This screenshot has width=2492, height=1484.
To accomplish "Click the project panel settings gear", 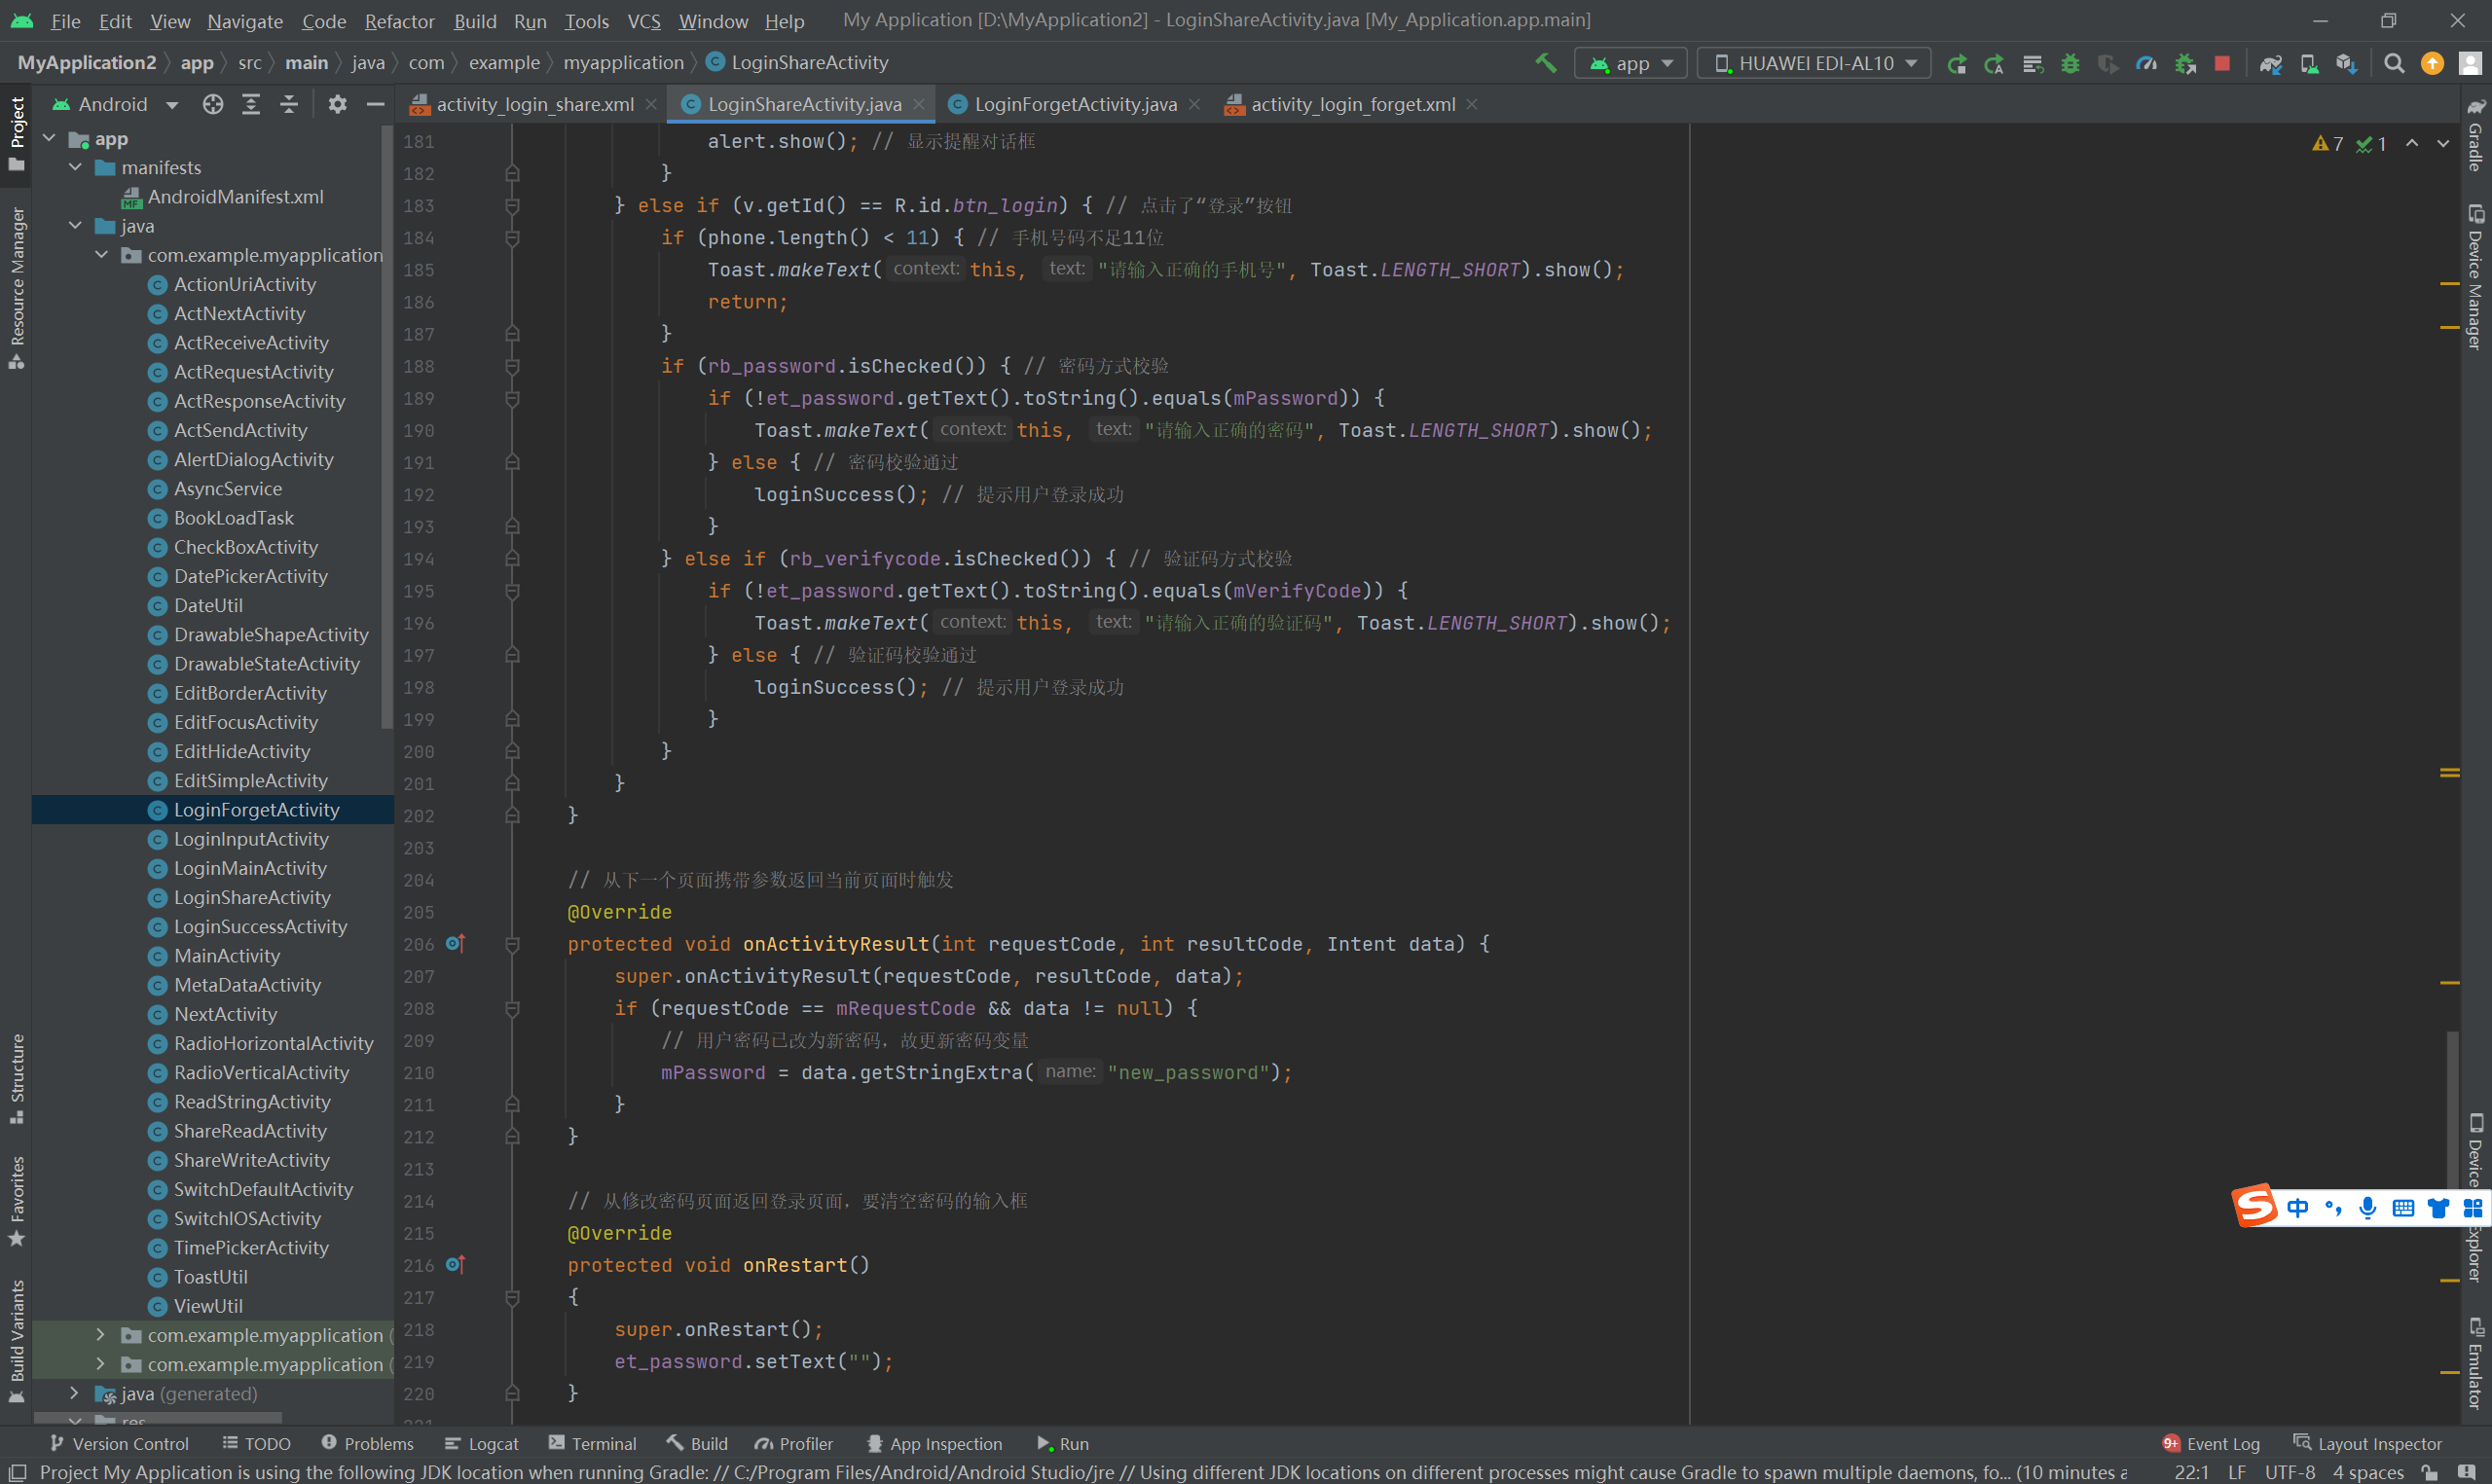I will click(x=337, y=104).
